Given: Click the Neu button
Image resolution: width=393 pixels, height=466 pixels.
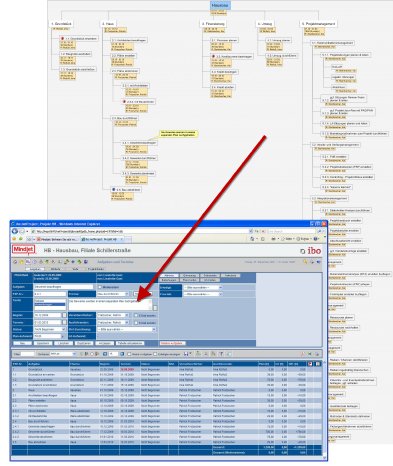Looking at the screenshot, I should point(23,343).
